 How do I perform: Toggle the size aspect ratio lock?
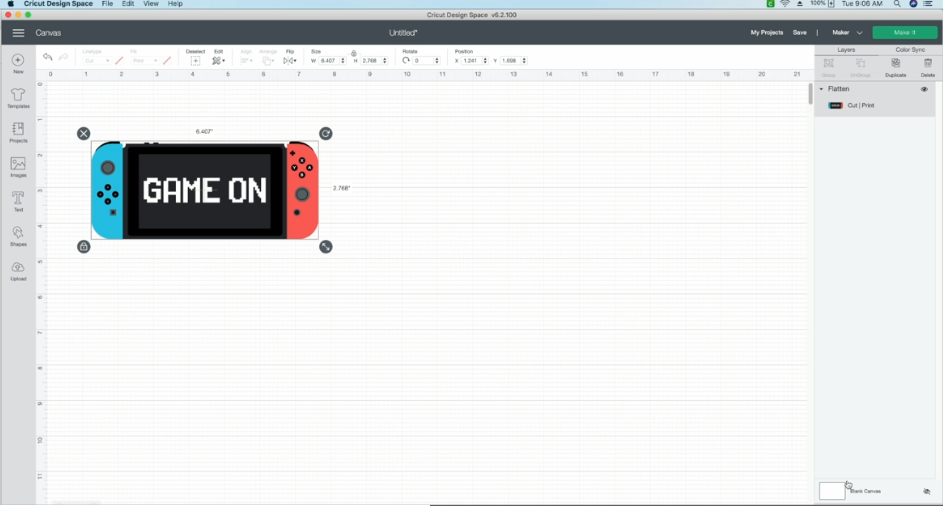click(354, 54)
